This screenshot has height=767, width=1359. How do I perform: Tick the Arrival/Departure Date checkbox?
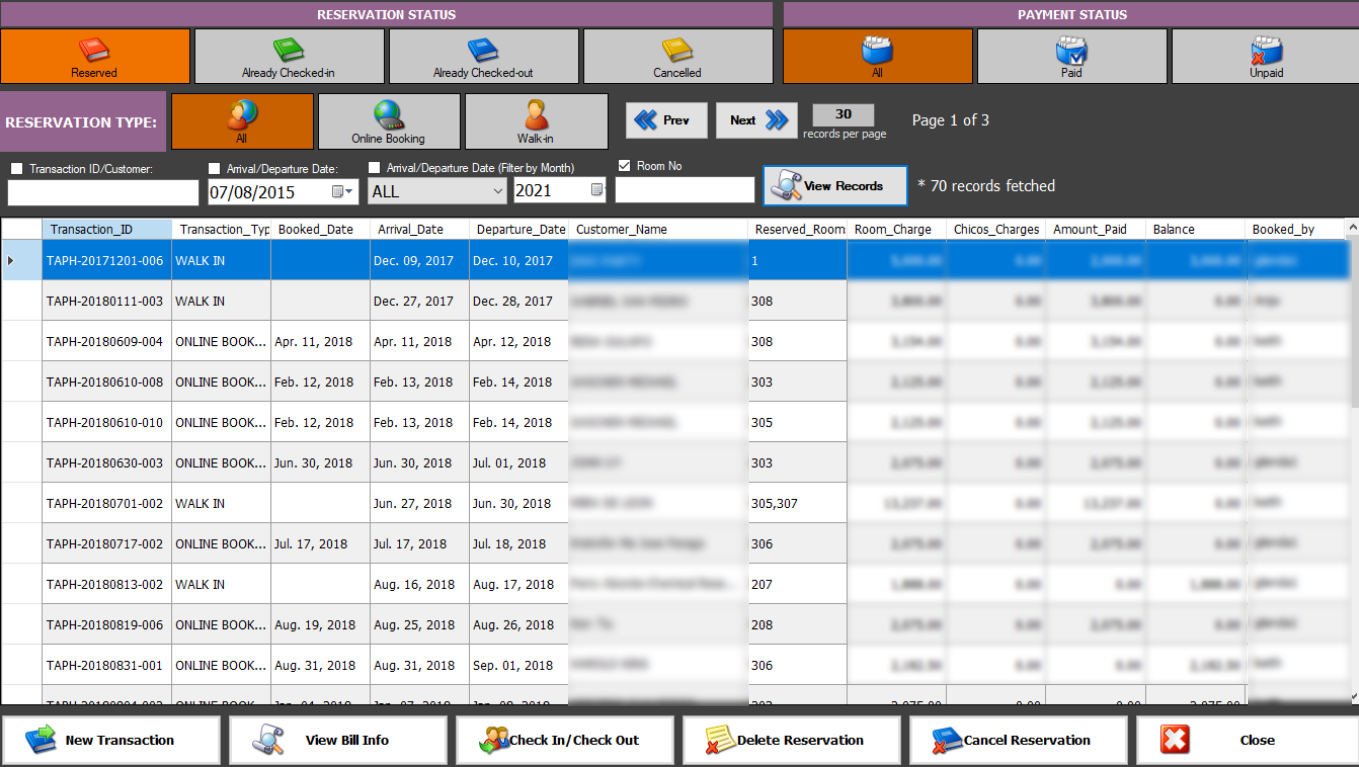(x=215, y=168)
